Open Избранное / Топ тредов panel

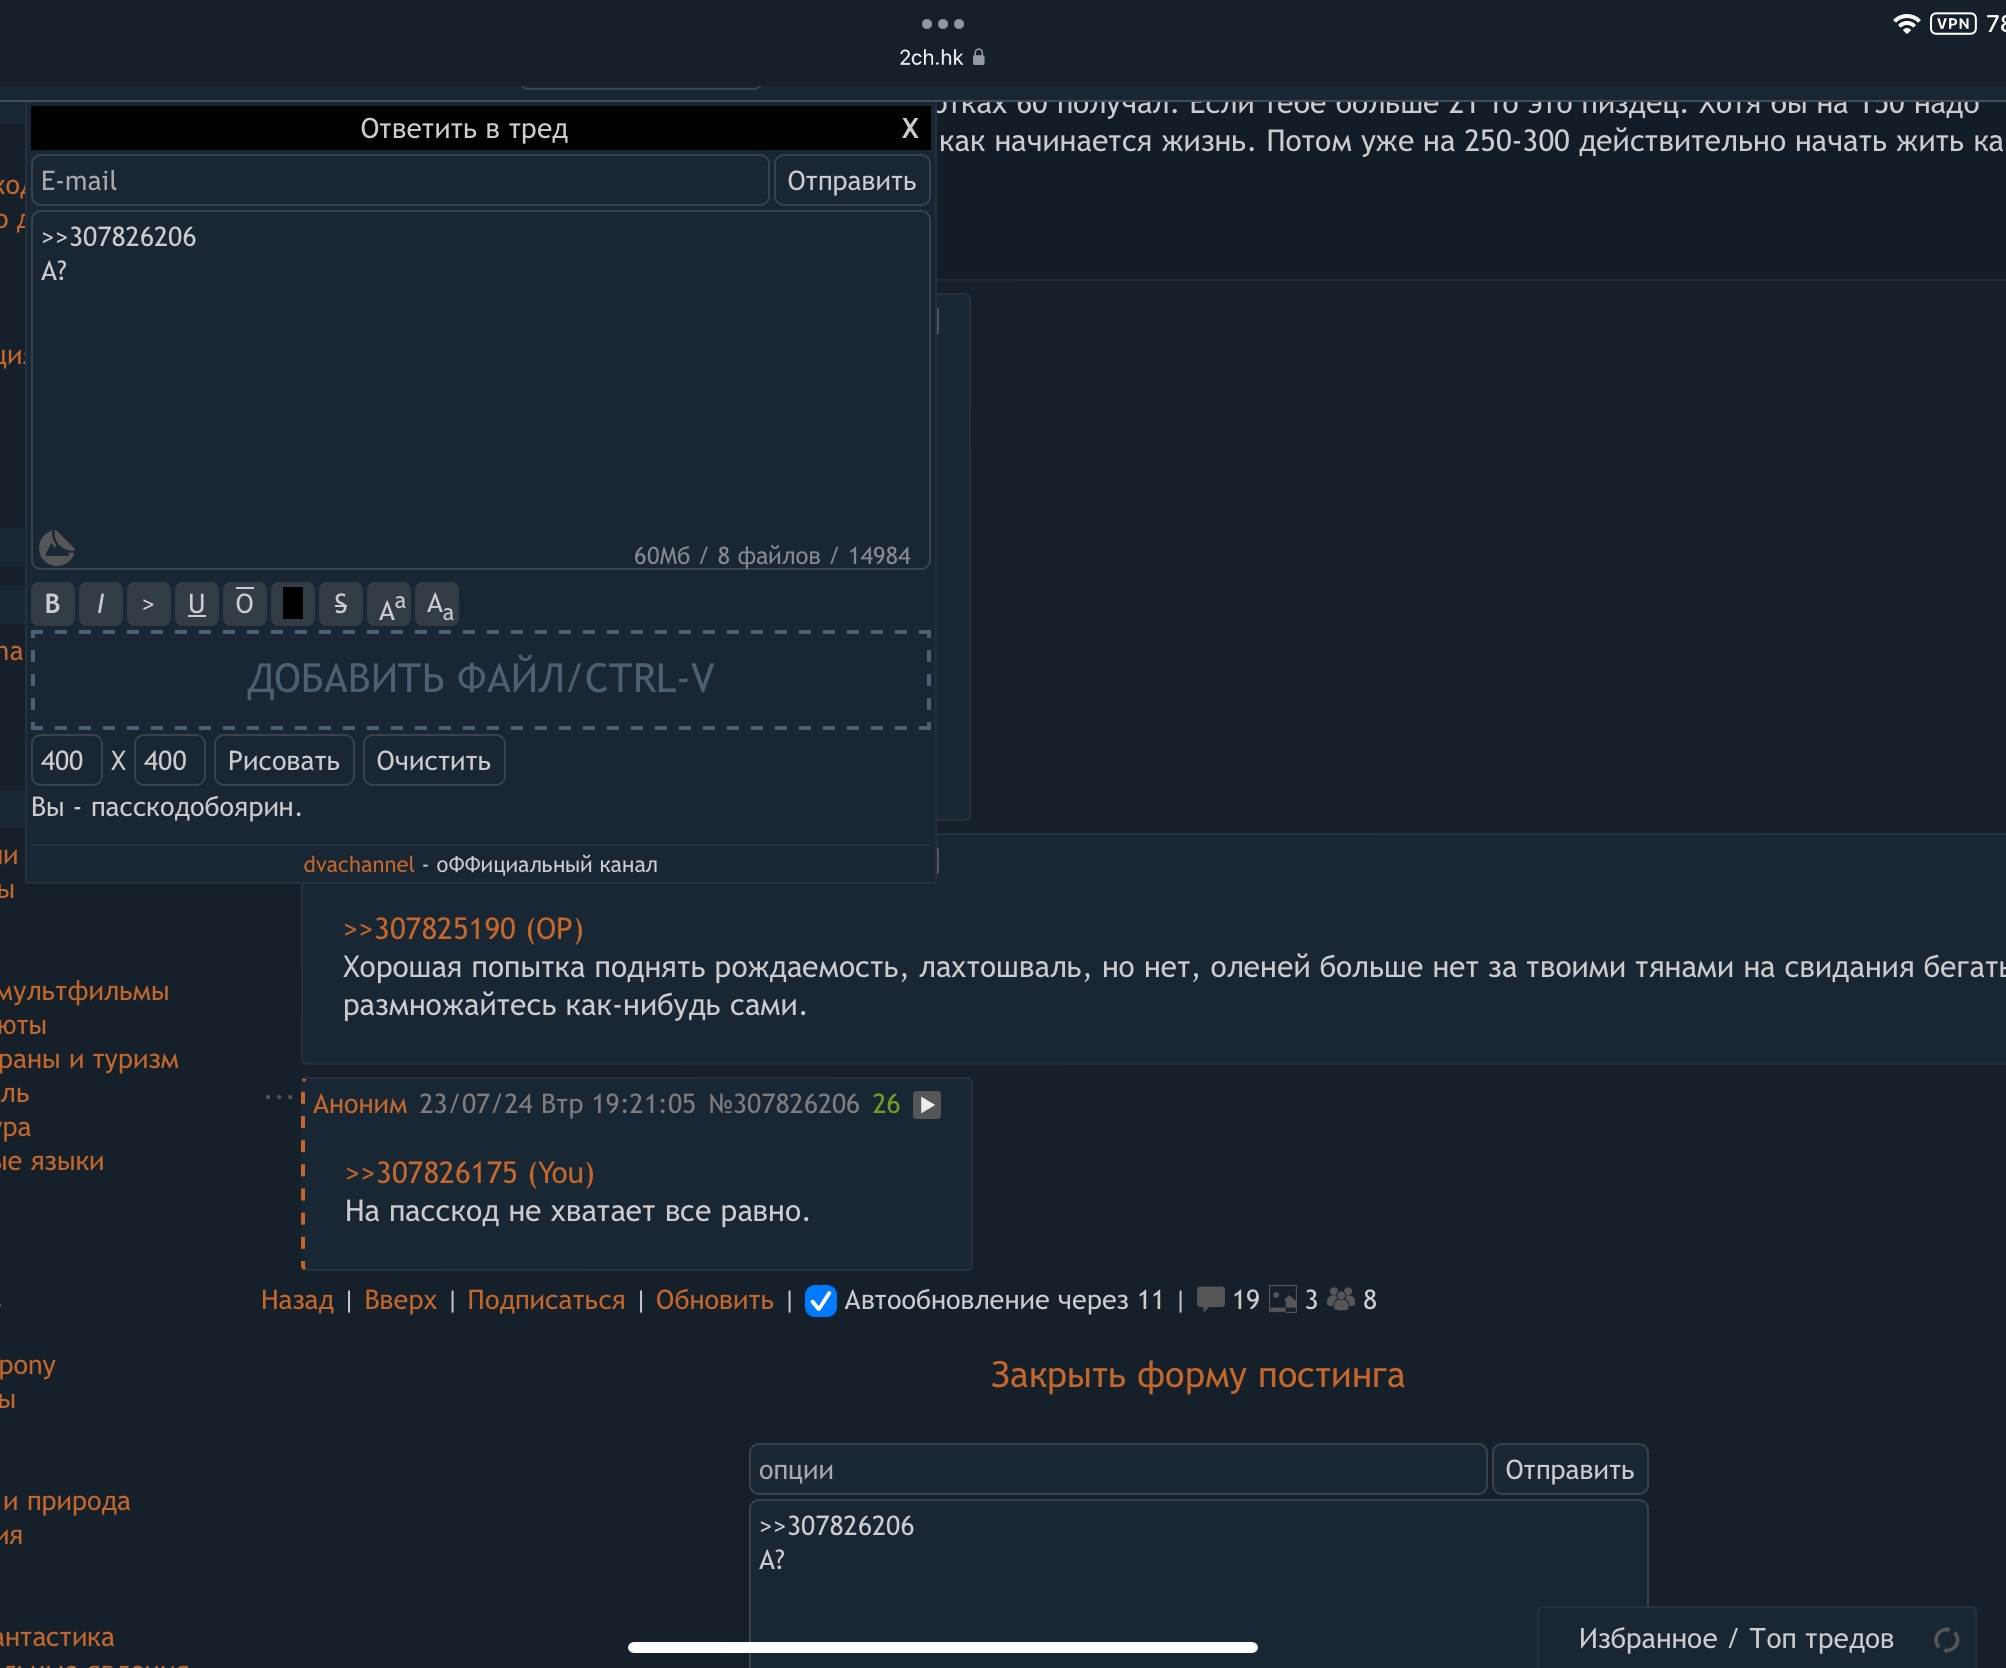click(x=1736, y=1638)
